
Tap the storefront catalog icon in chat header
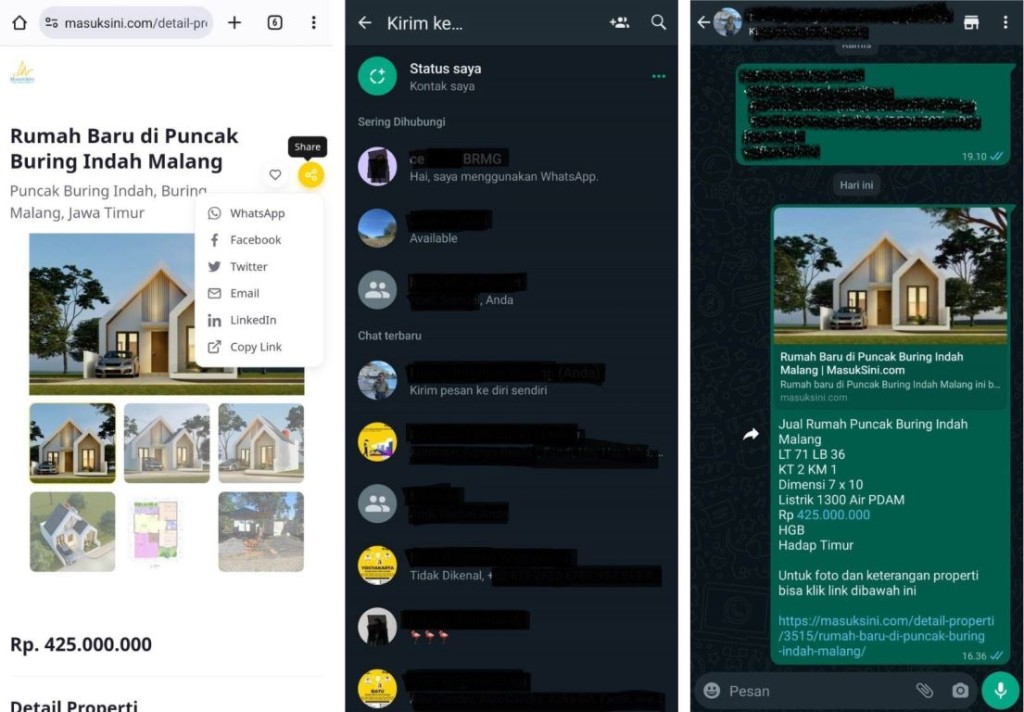pyautogui.click(x=971, y=22)
